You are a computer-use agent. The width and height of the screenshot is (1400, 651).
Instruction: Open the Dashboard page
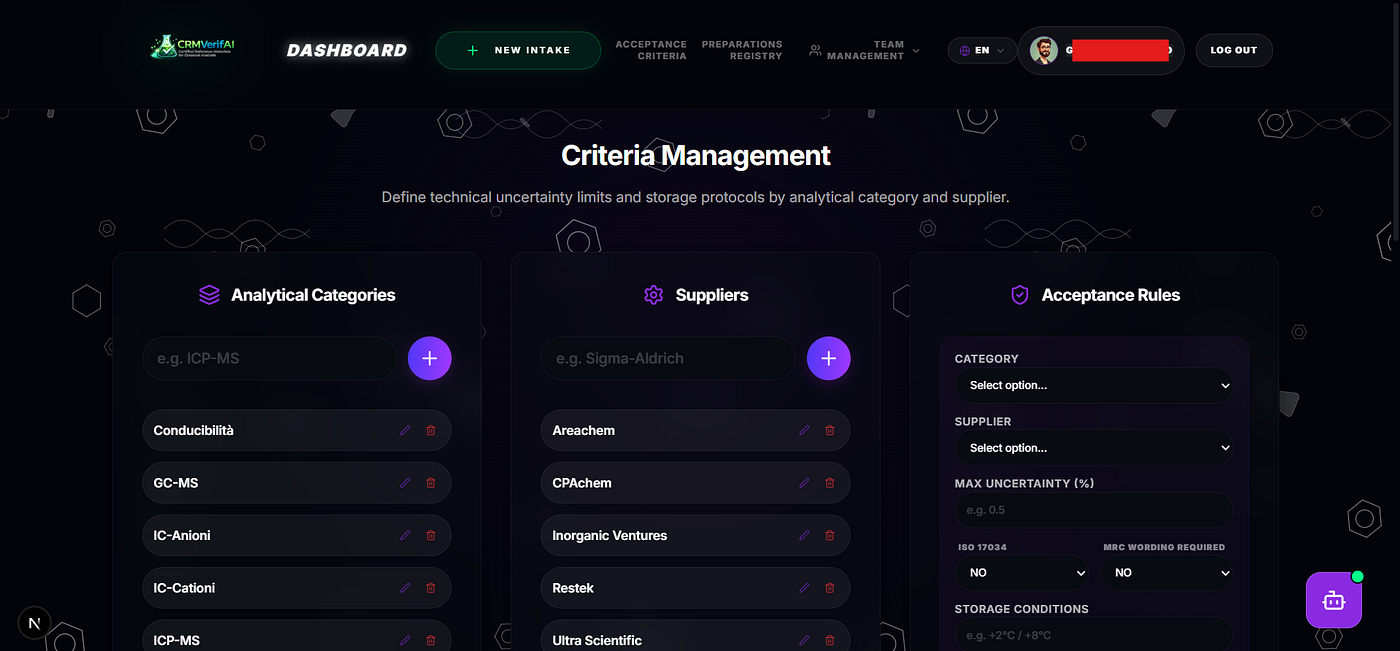pyautogui.click(x=347, y=50)
